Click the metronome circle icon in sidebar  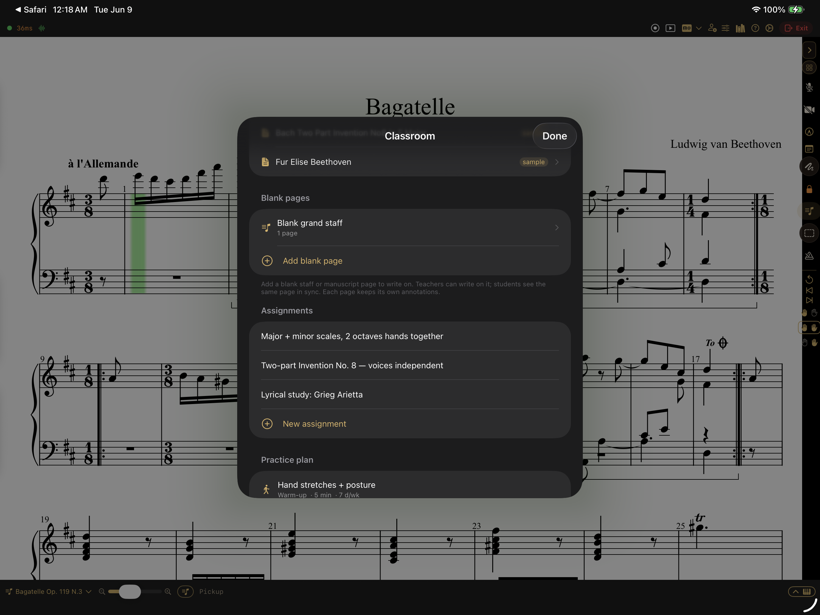[809, 132]
